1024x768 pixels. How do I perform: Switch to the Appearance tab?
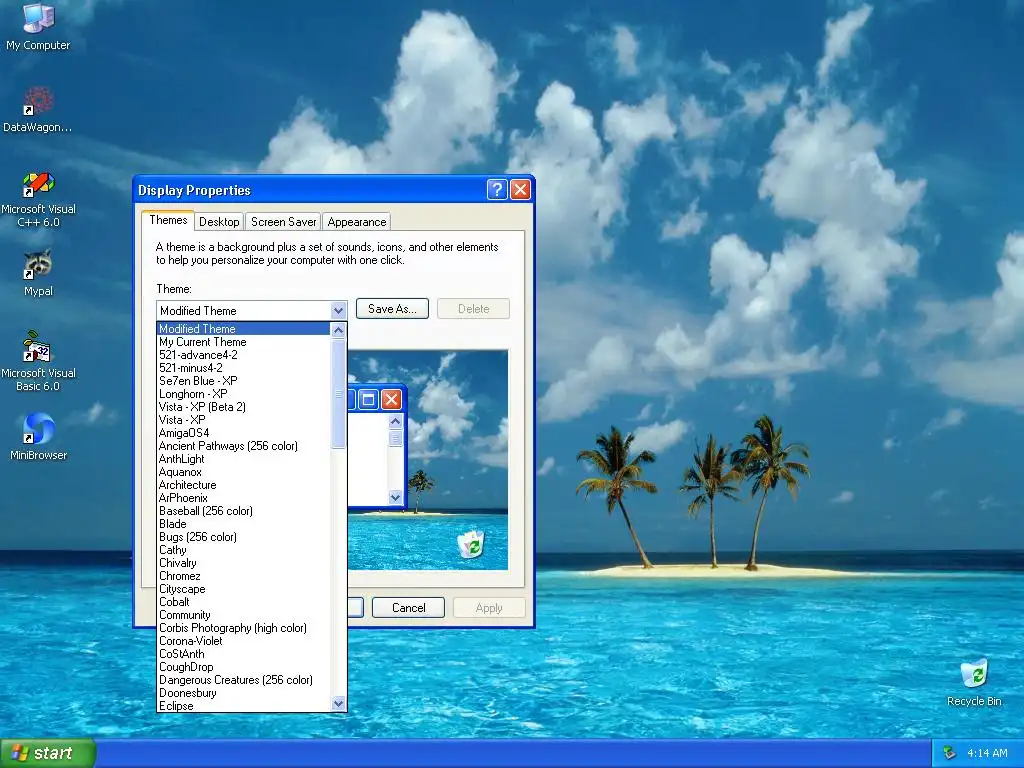click(x=357, y=222)
